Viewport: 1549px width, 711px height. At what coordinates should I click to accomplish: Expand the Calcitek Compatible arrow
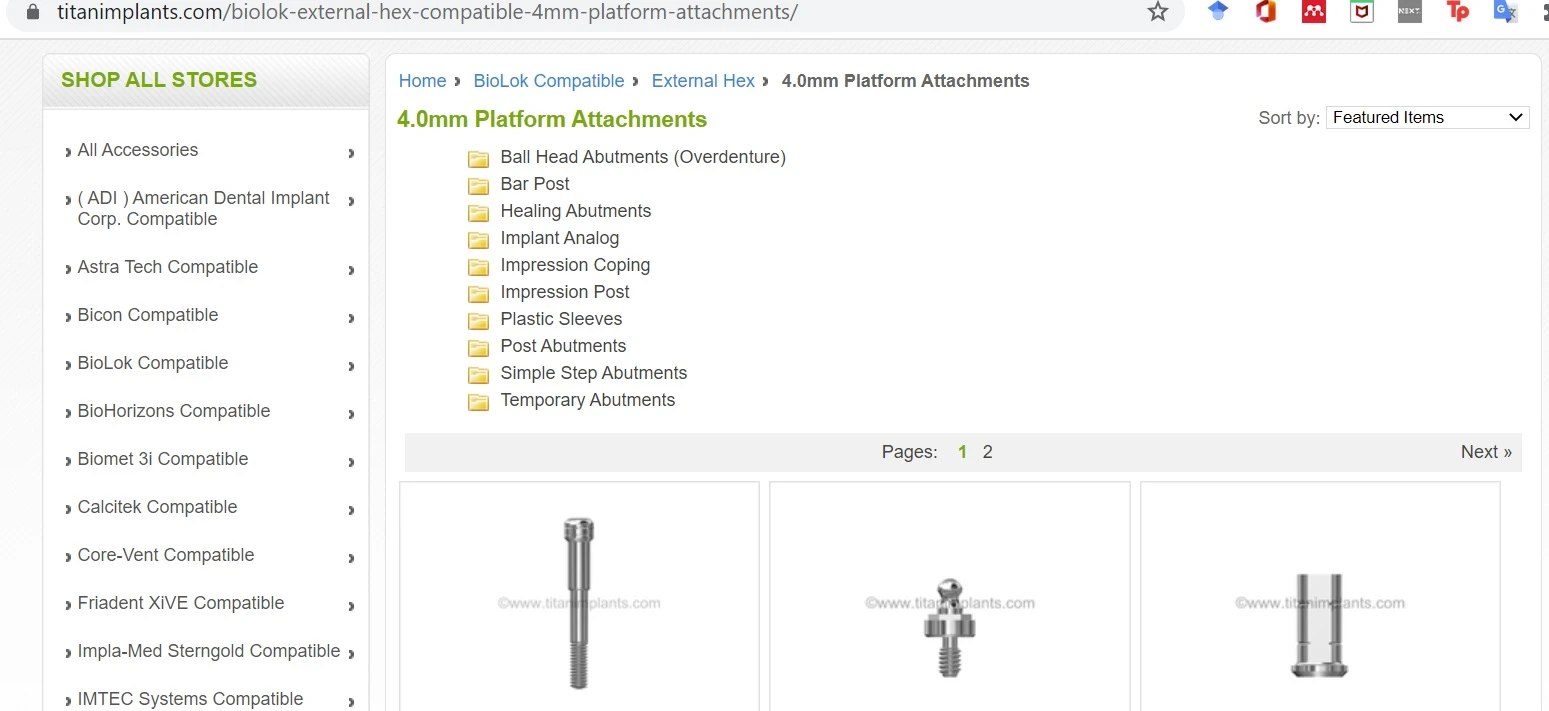(351, 510)
